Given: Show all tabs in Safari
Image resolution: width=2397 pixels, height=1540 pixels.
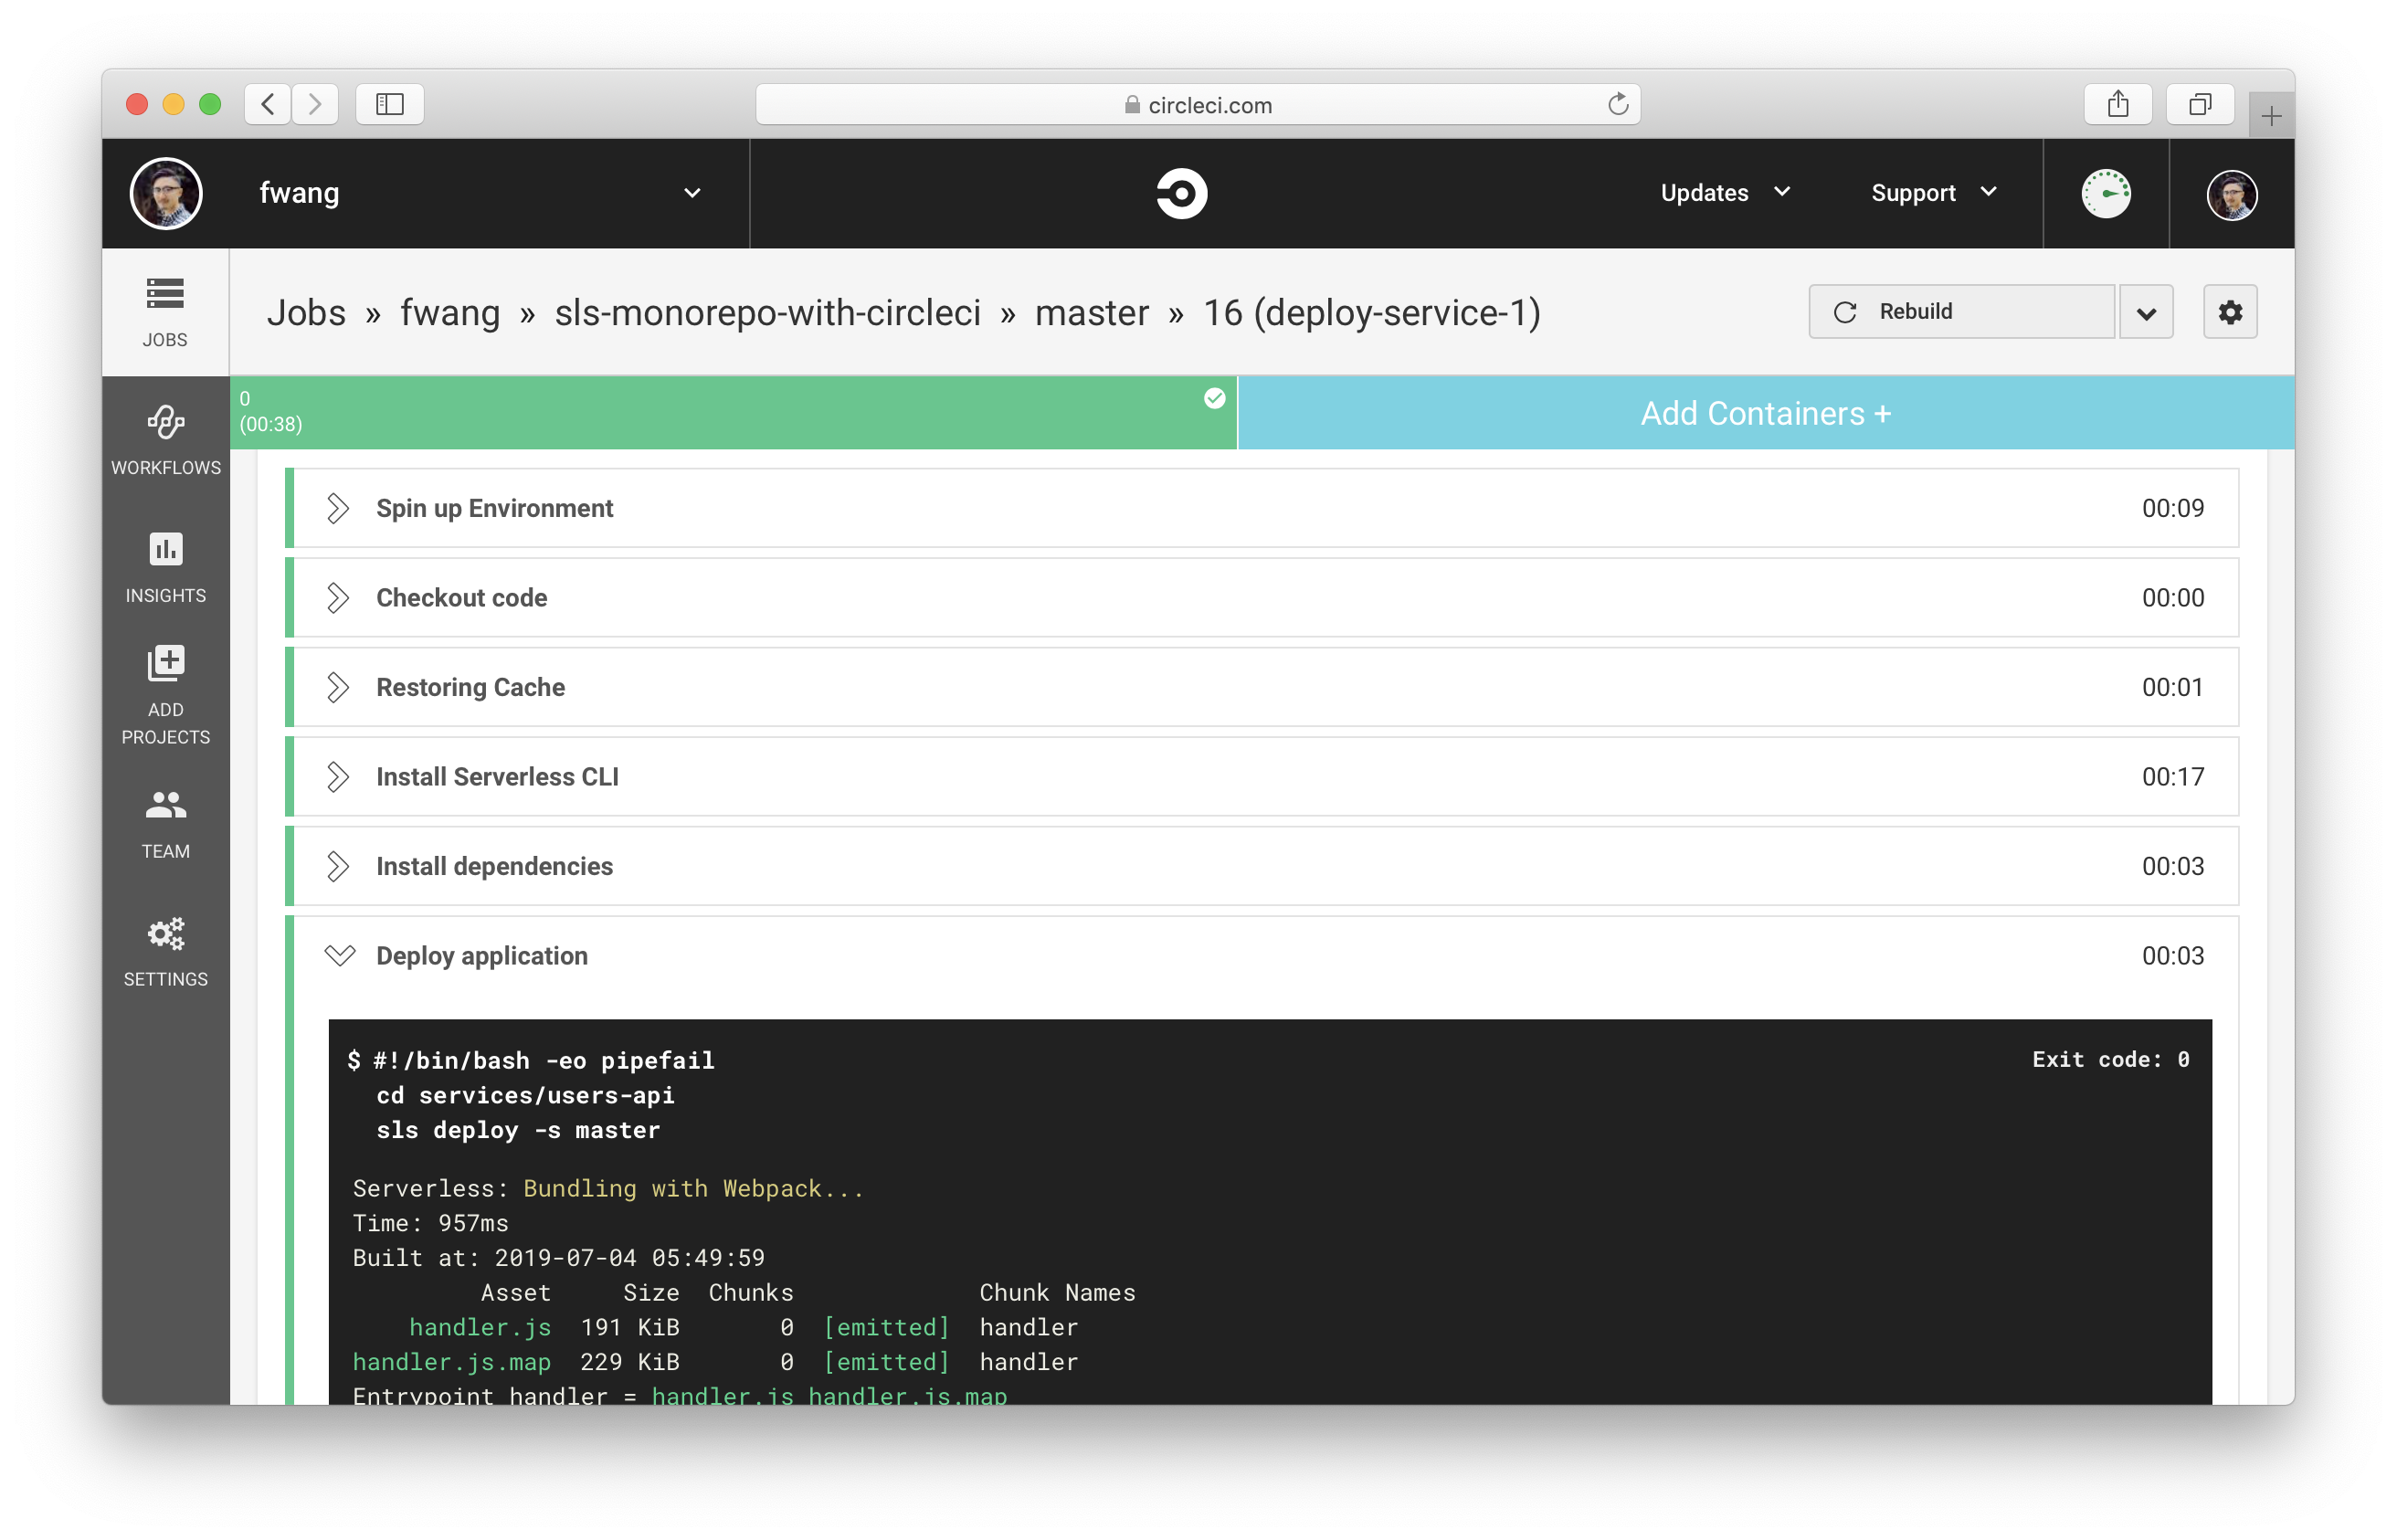Looking at the screenshot, I should pos(2200,104).
